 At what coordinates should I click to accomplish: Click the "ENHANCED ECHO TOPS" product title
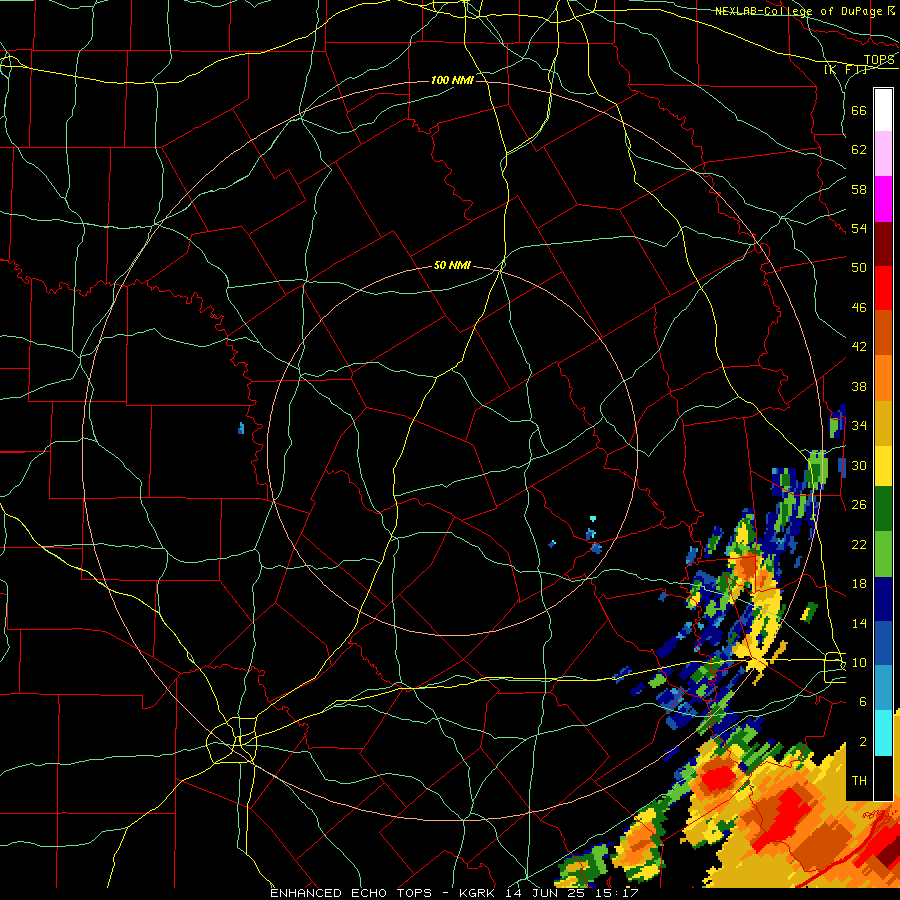pyautogui.click(x=351, y=893)
